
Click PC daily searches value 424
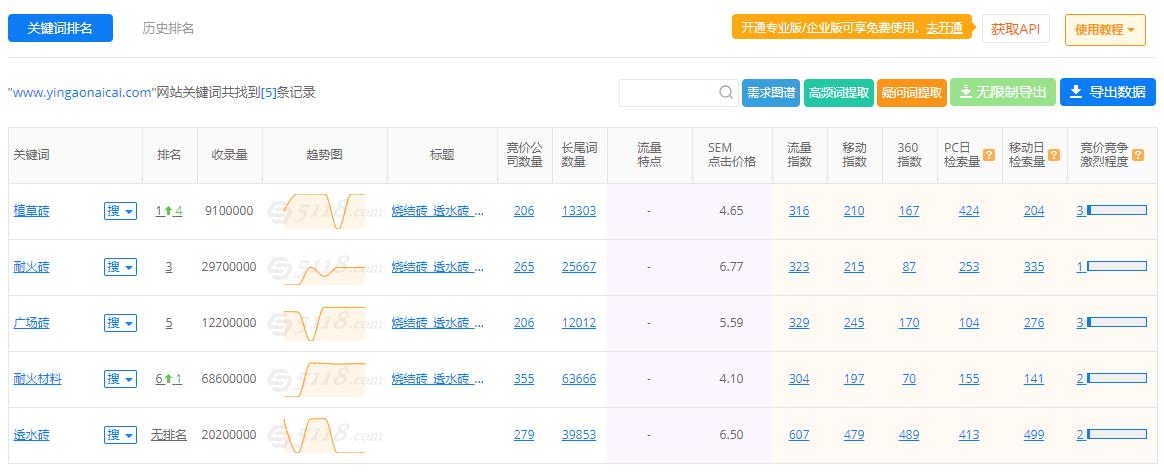click(969, 211)
